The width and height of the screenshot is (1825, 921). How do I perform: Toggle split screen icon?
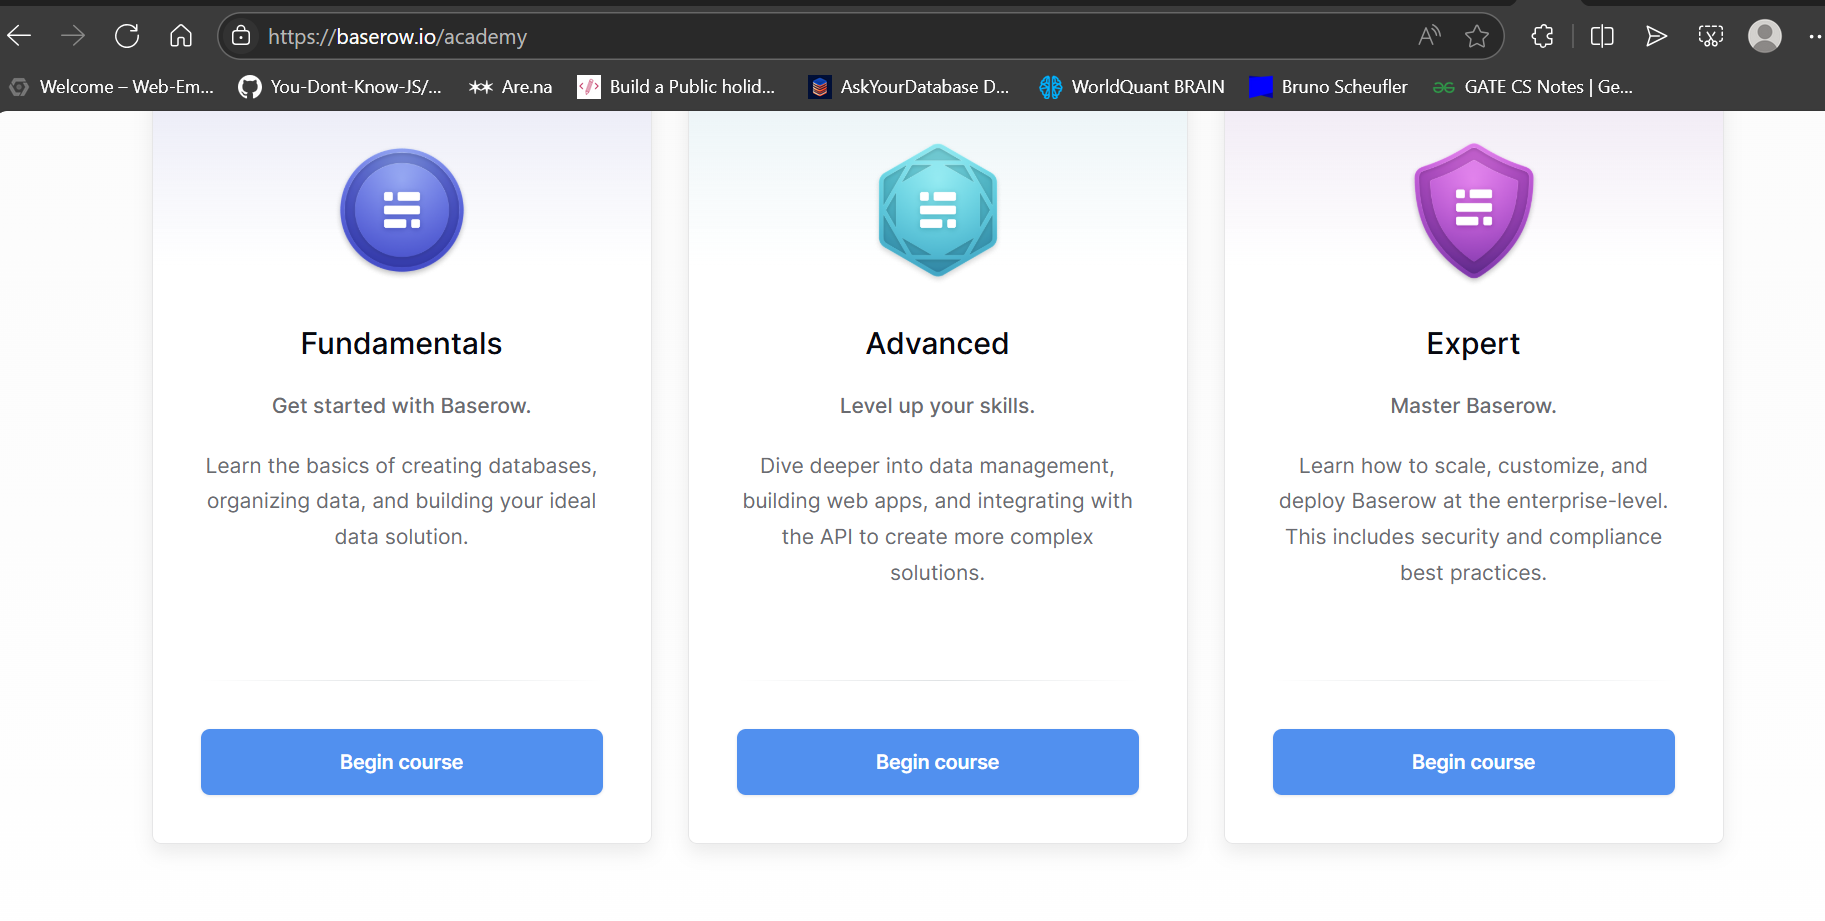point(1602,37)
